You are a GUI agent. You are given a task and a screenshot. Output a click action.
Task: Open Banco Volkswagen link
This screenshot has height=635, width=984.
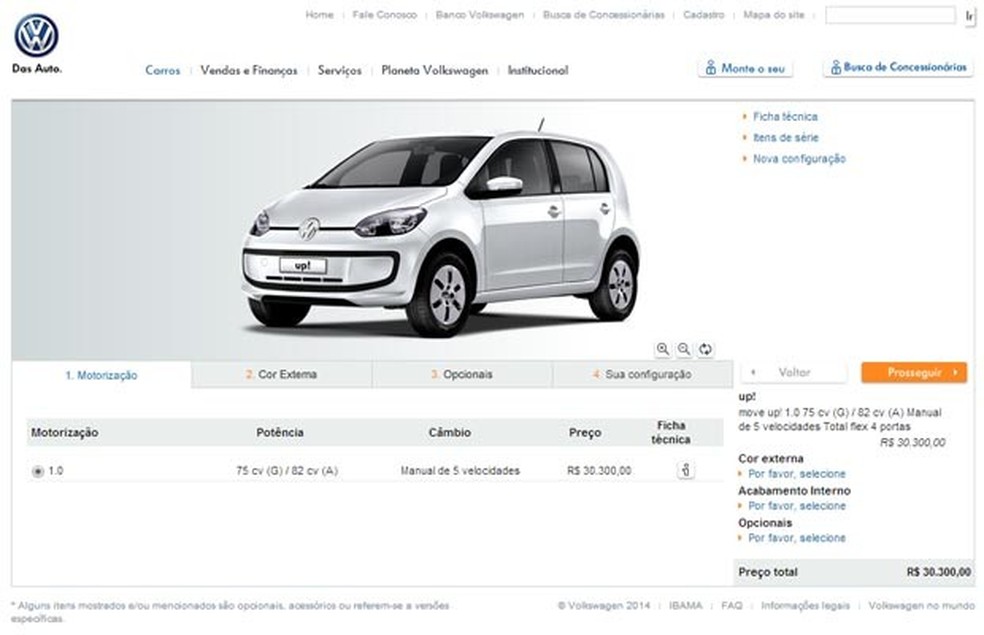coord(480,14)
